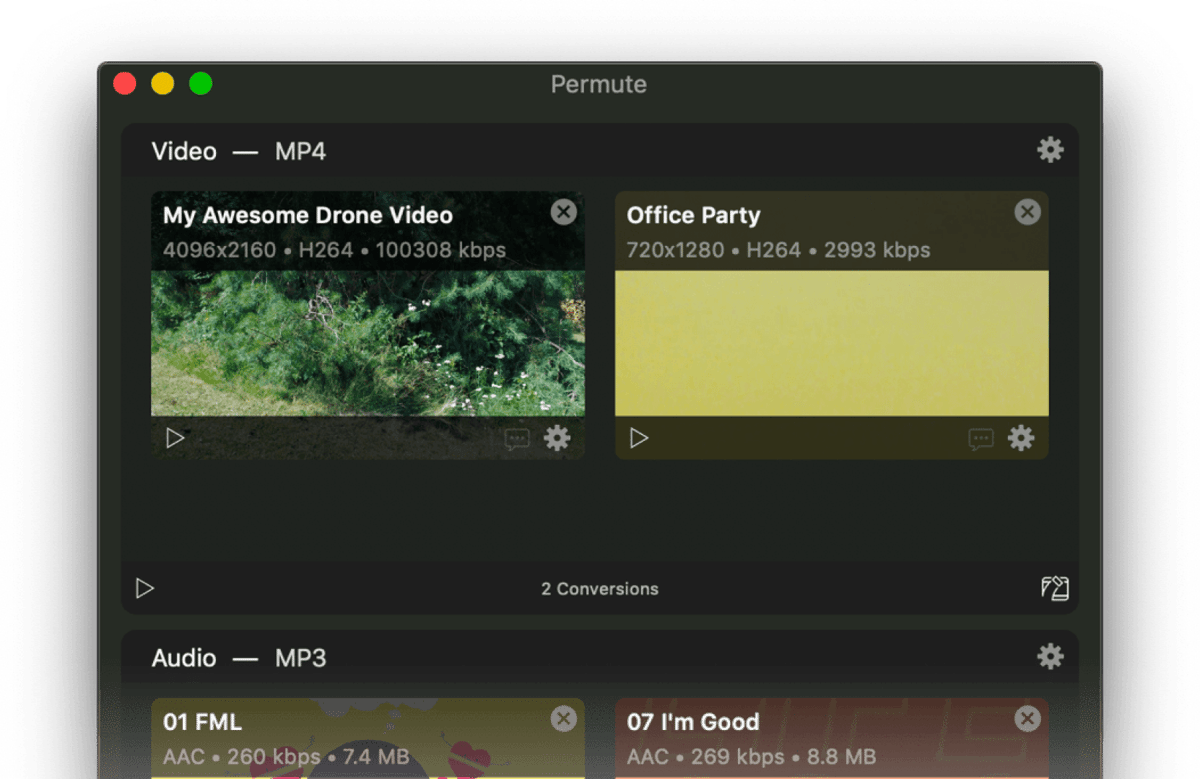This screenshot has width=1200, height=779.
Task: Remove 07 I'm Good from the Audio queue
Action: coord(1027,719)
